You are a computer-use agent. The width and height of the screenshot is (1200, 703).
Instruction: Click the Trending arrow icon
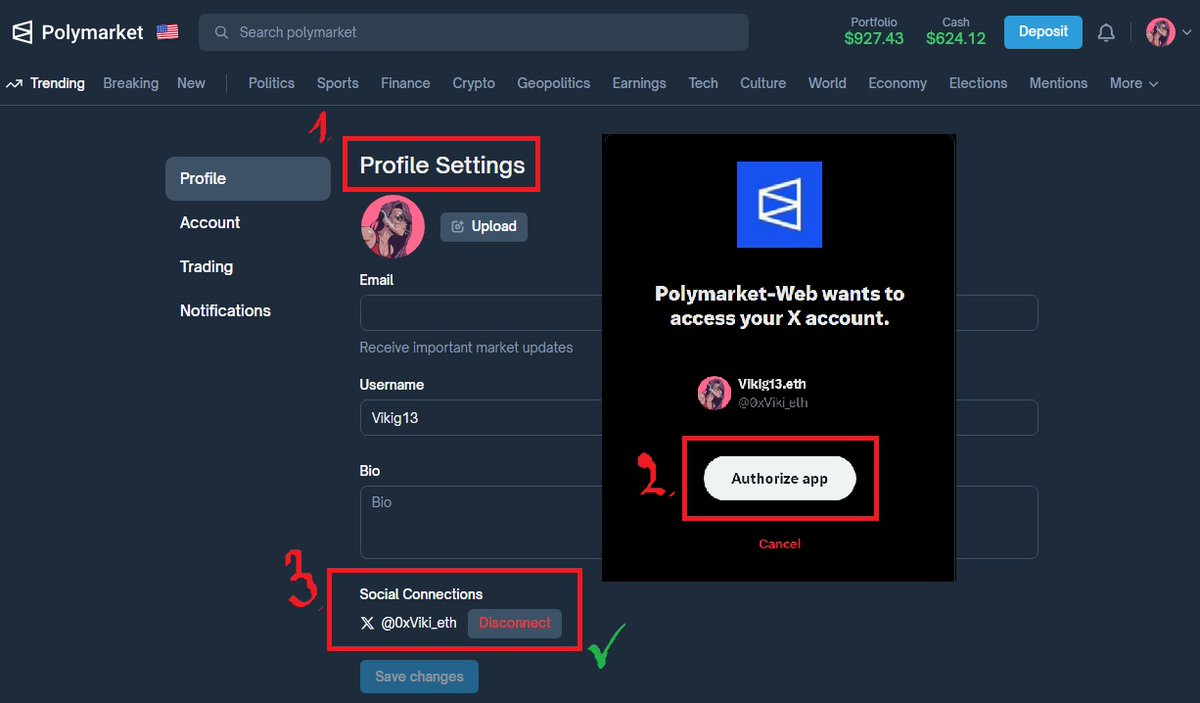[x=14, y=84]
